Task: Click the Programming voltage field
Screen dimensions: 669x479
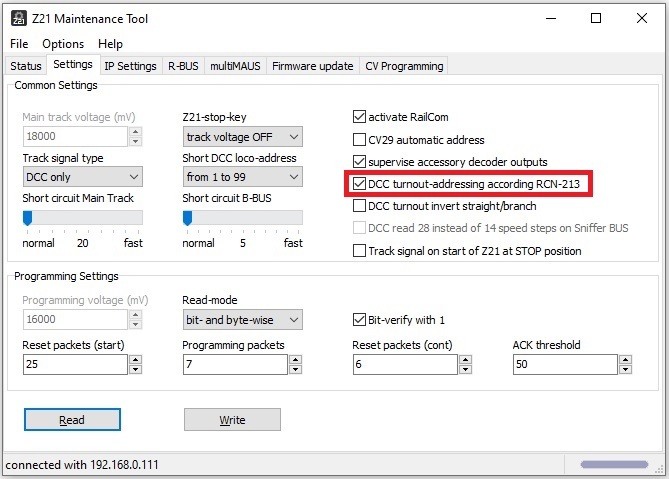Action: 76,319
